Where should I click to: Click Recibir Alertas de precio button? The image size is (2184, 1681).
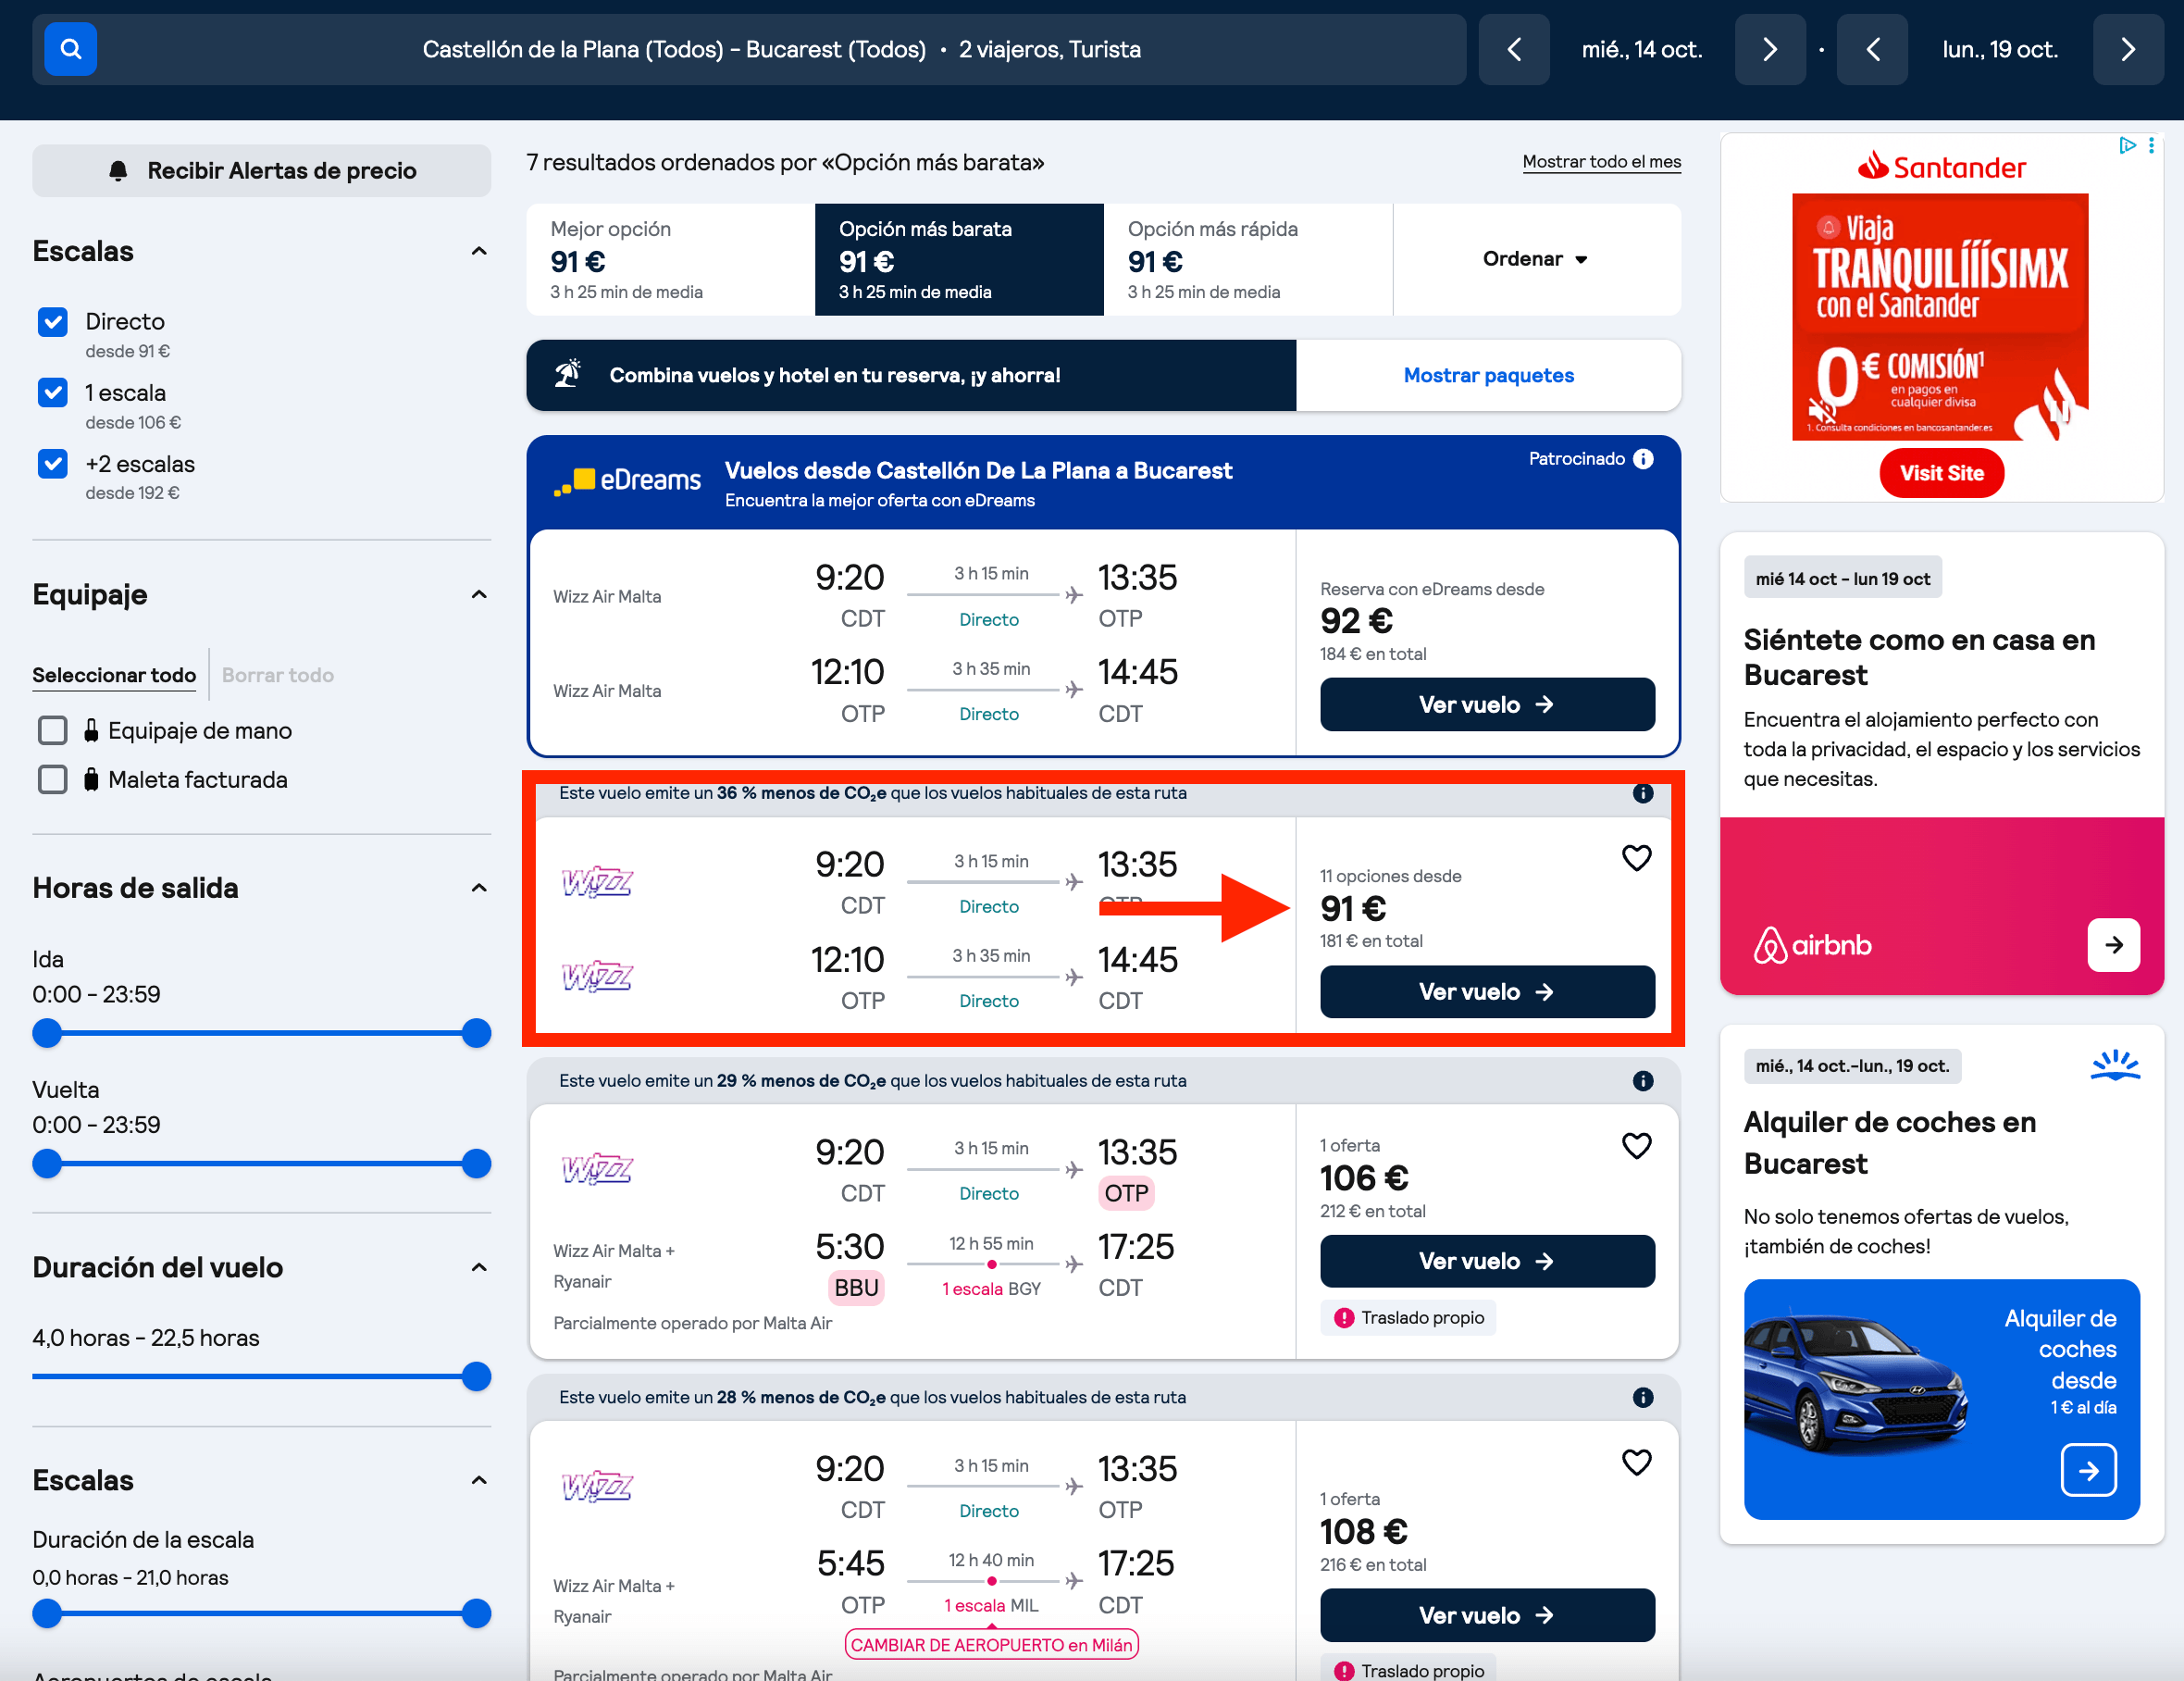tap(262, 171)
